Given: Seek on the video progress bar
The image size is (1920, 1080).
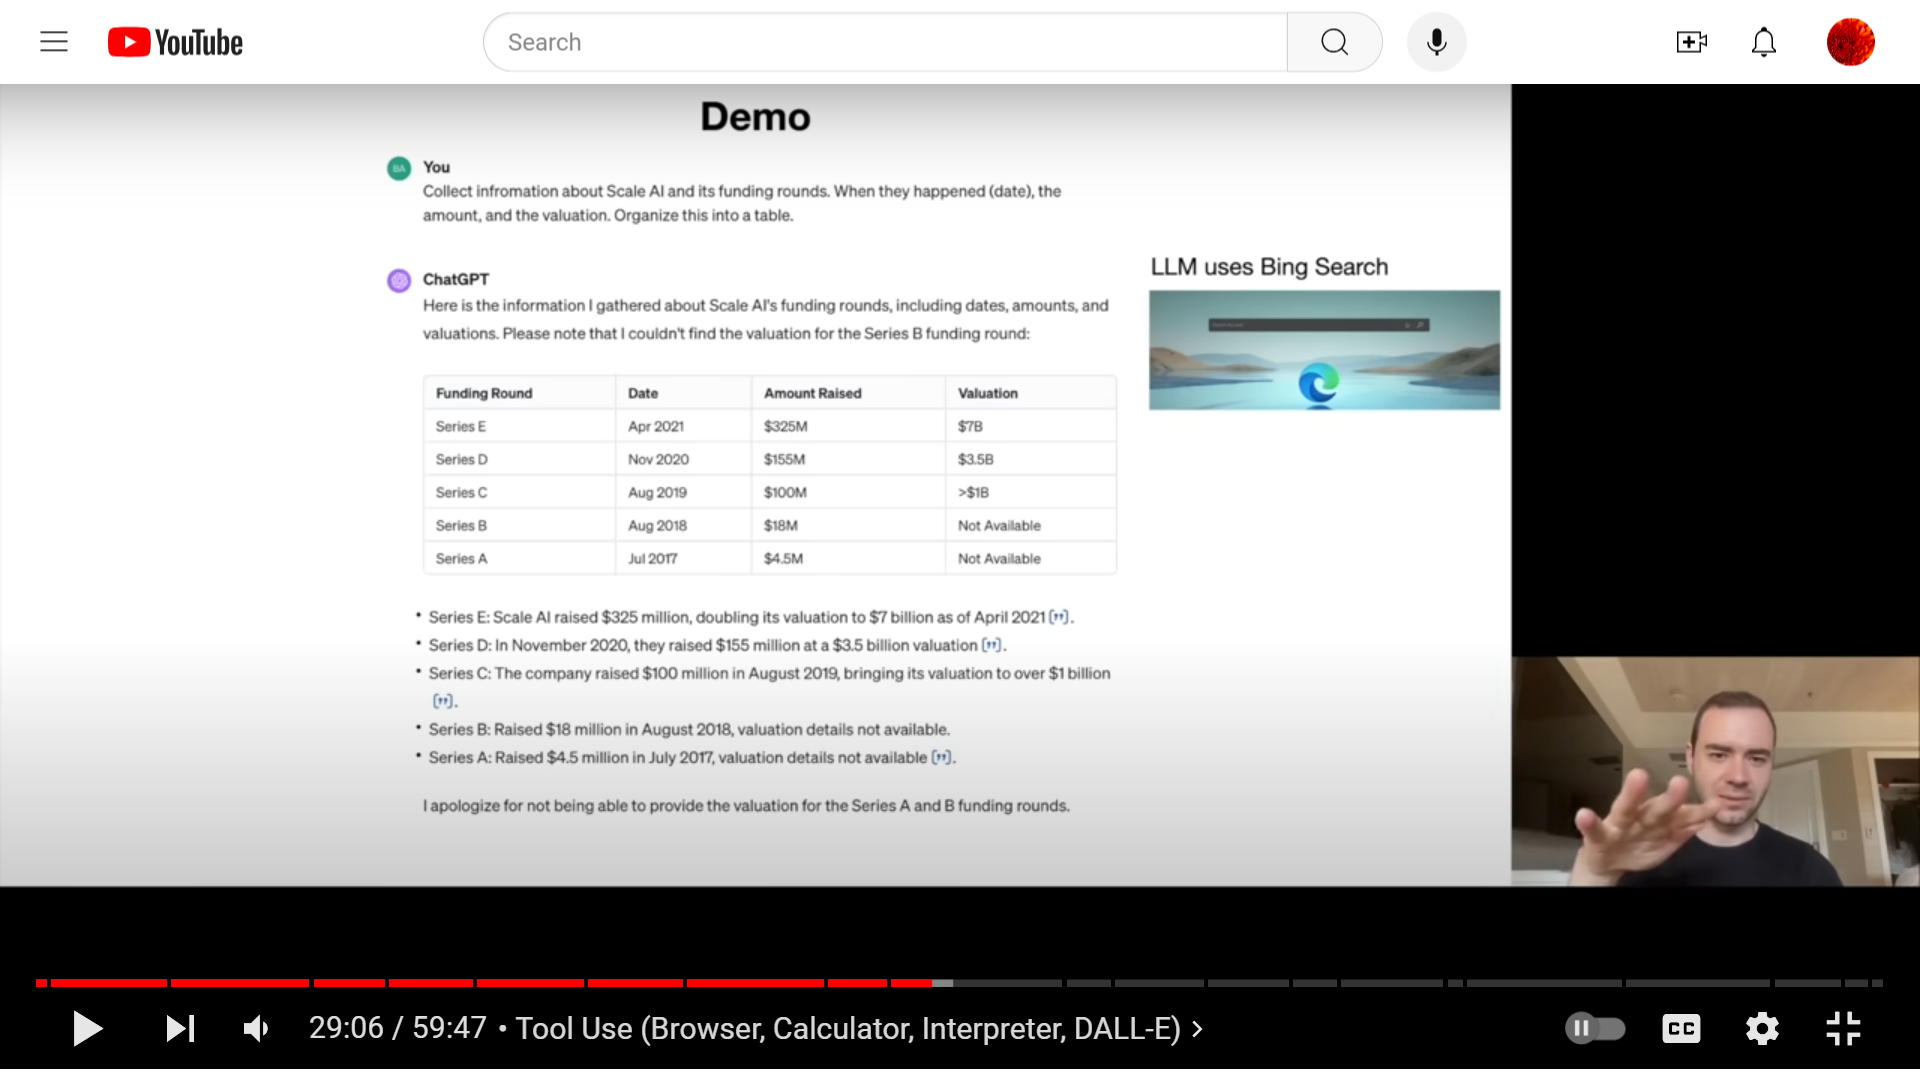Looking at the screenshot, I should coord(959,983).
